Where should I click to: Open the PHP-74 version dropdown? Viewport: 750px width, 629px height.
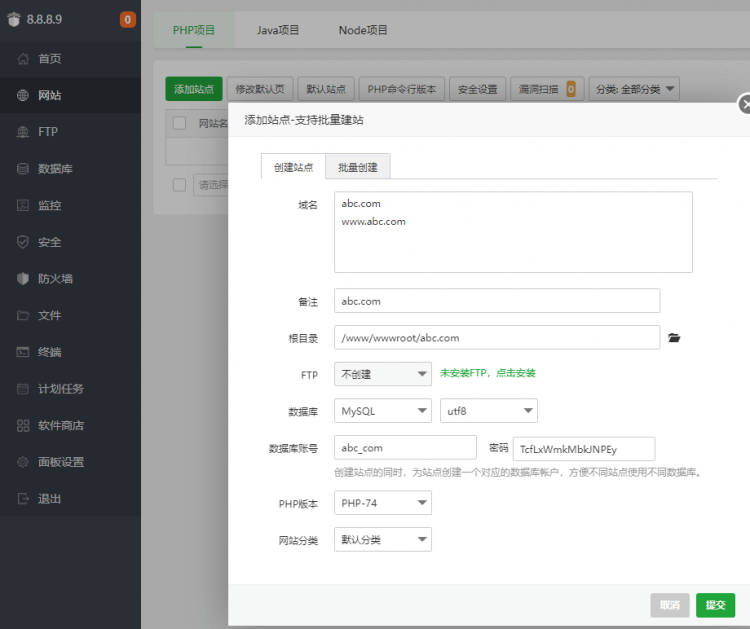(x=382, y=503)
